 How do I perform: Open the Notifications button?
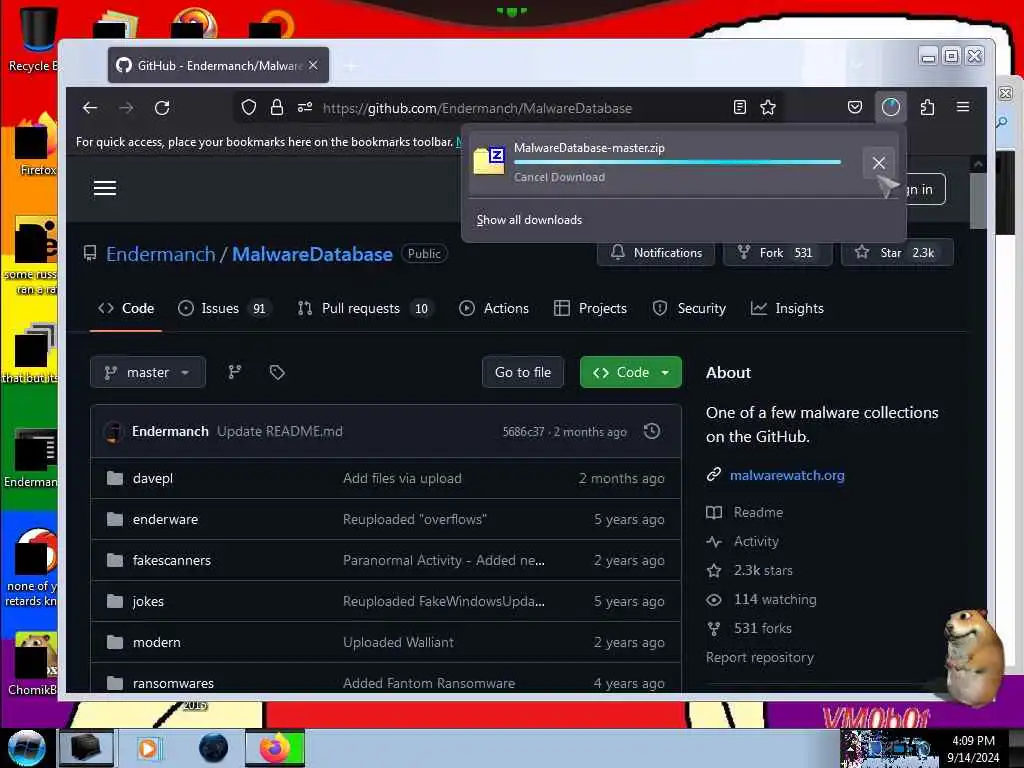point(656,253)
